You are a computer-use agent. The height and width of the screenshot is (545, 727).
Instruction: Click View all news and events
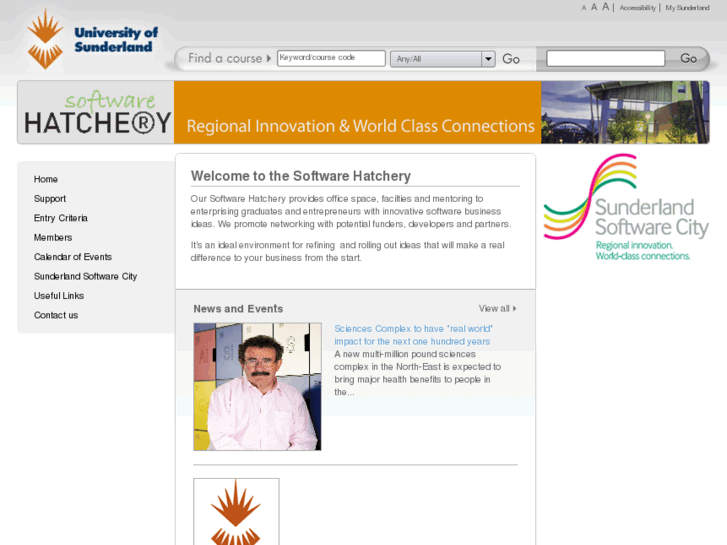pyautogui.click(x=497, y=308)
